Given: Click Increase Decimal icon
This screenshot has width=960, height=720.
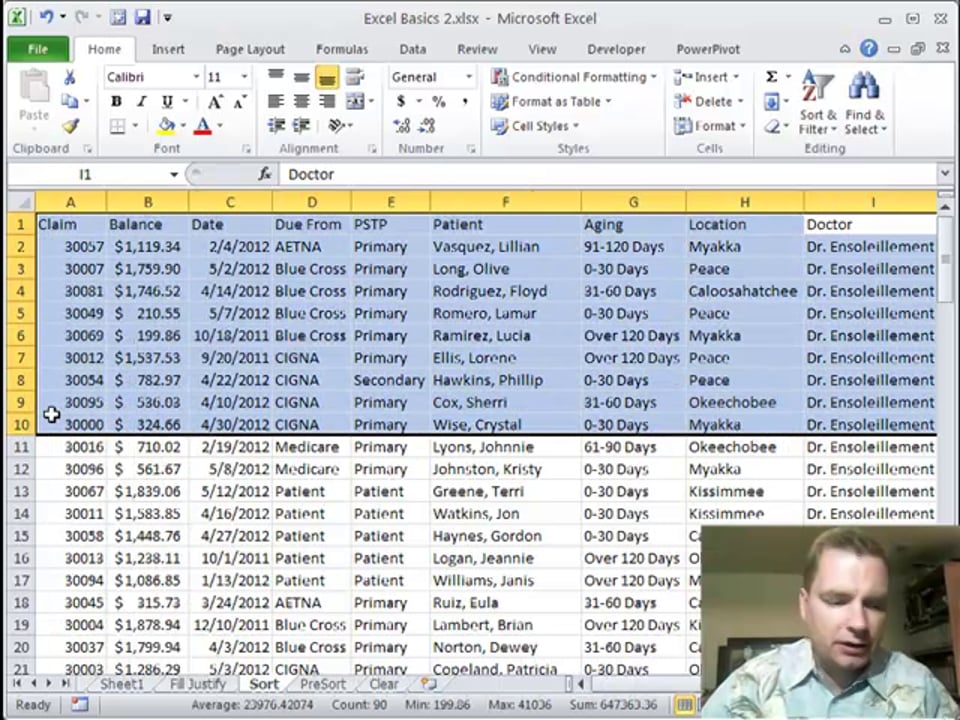Looking at the screenshot, I should click(402, 126).
